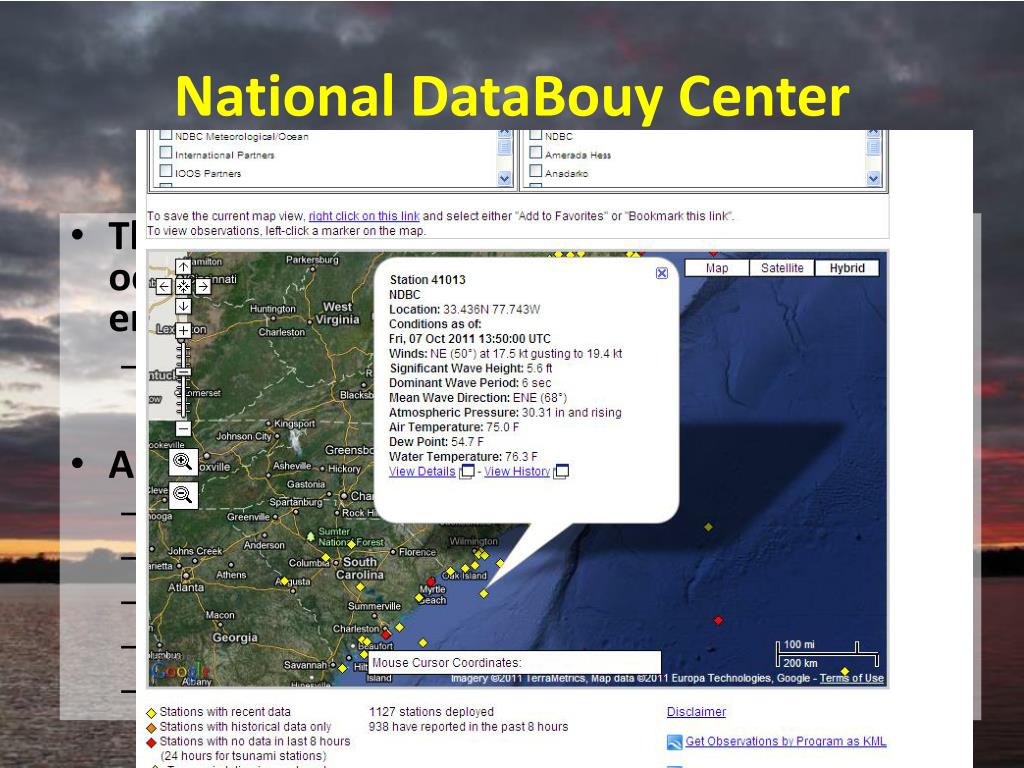Click the 'Station 41013' heading text
Screen dimensions: 1024x768
point(427,280)
